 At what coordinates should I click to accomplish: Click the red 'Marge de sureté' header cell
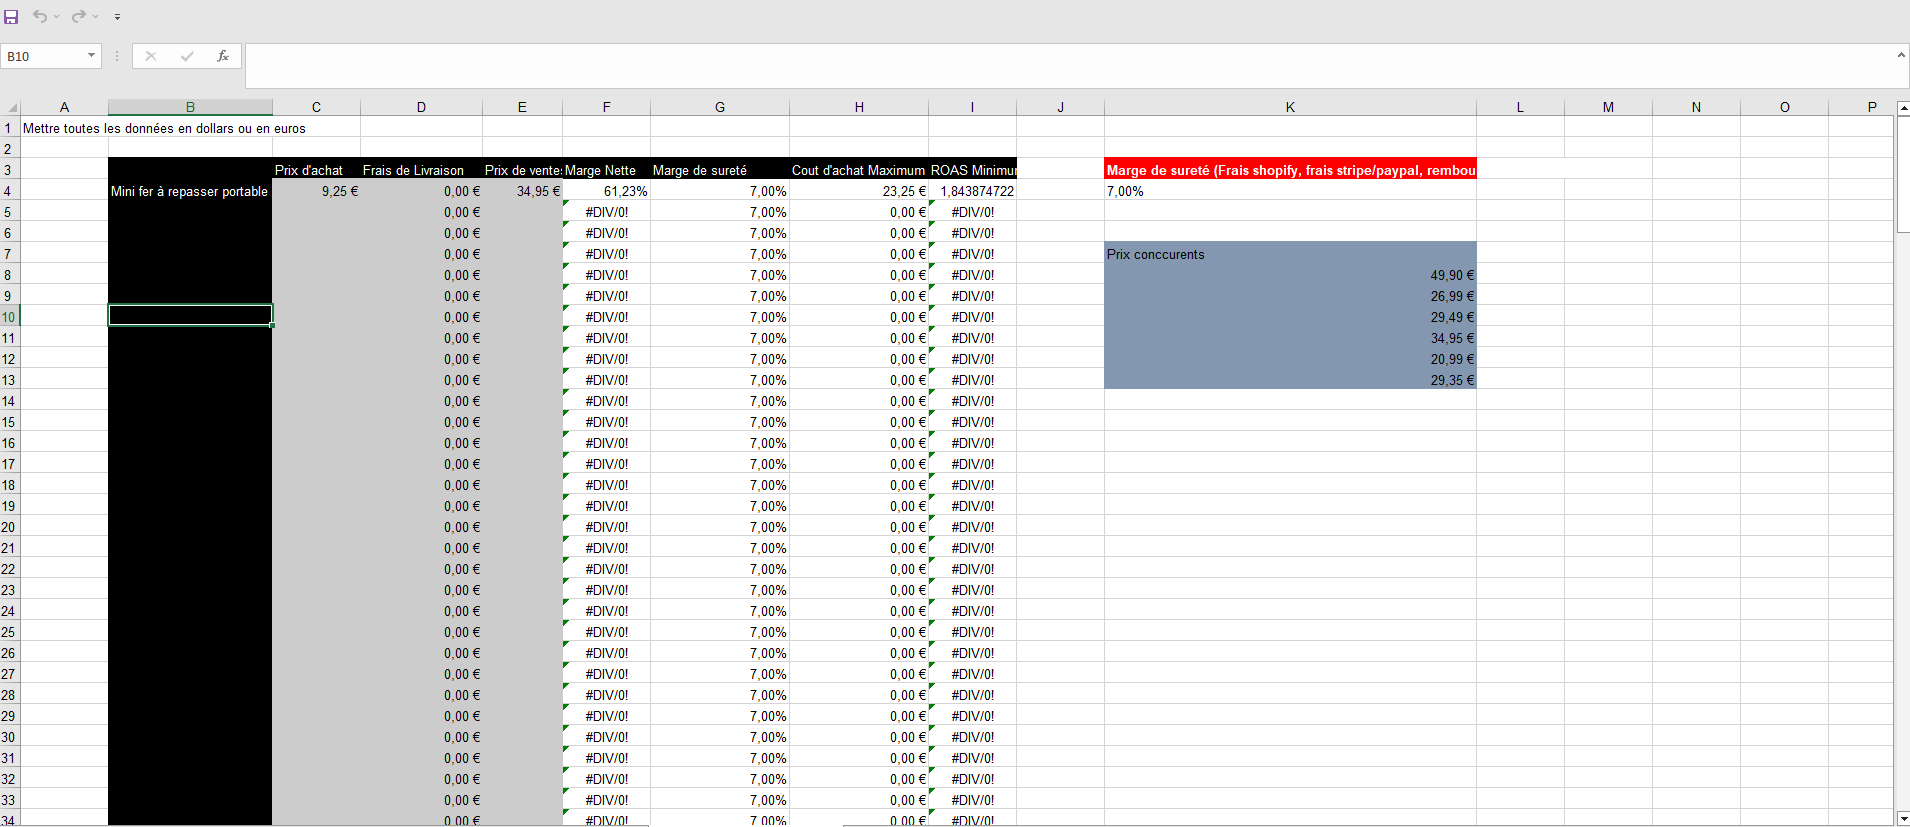(x=1289, y=170)
